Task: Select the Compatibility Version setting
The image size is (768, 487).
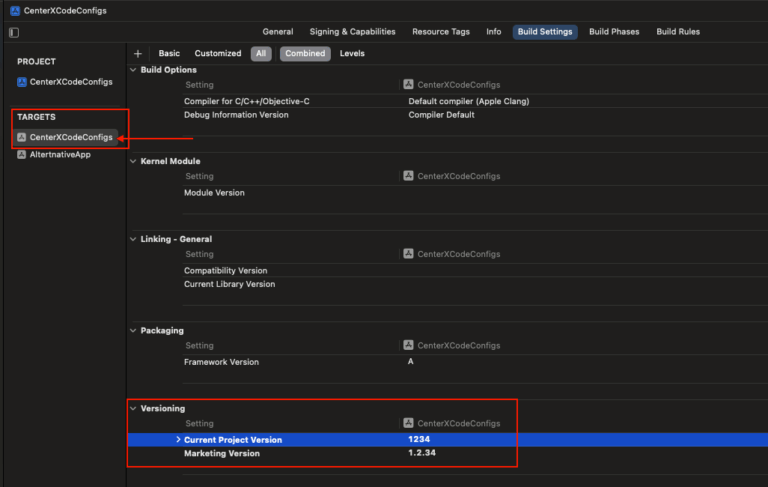Action: coord(225,270)
